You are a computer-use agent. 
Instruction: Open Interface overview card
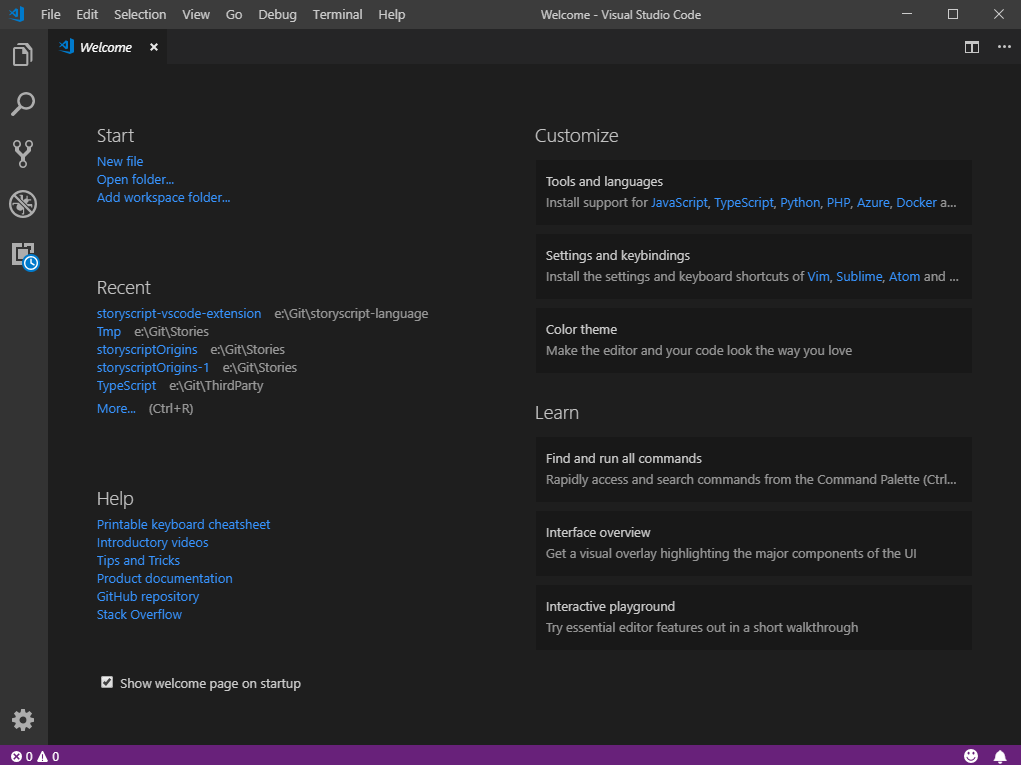[x=753, y=544]
